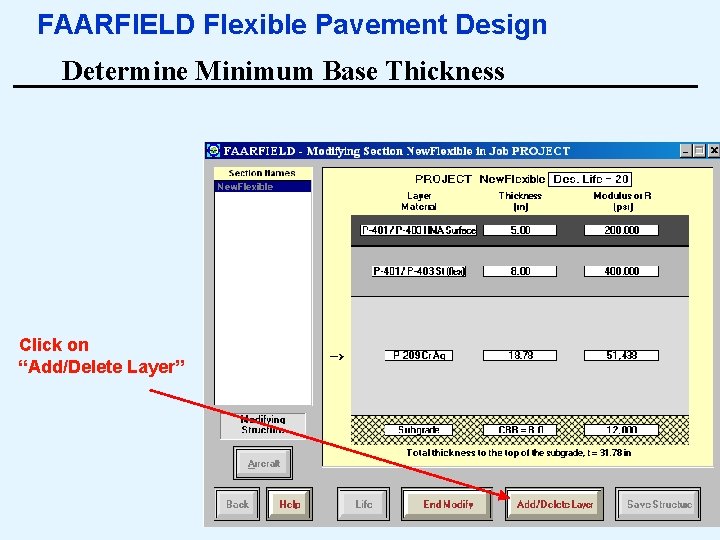Click the Layer Material column header

(x=419, y=201)
